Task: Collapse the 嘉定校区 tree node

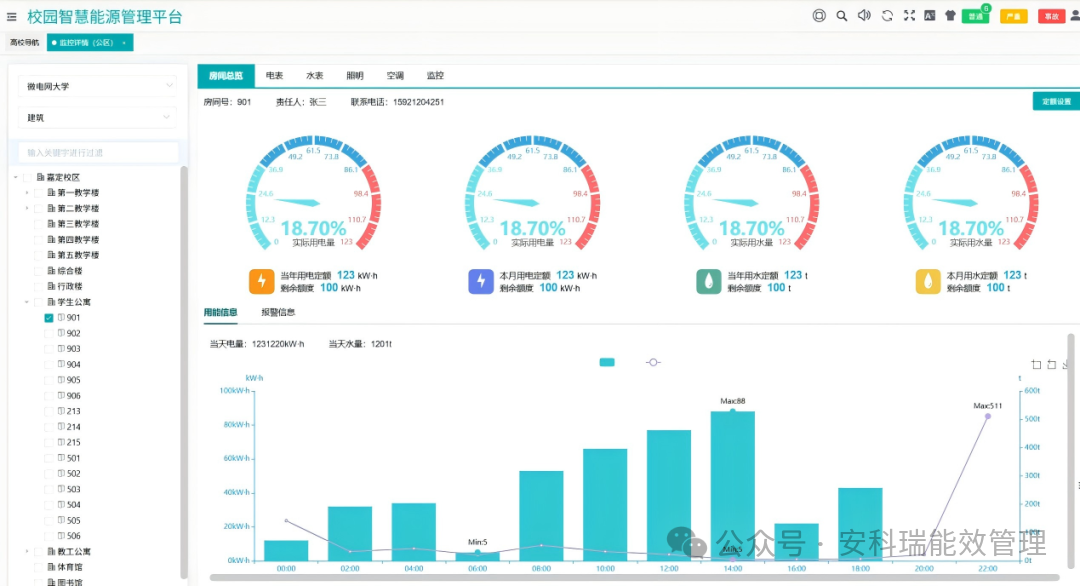Action: click(x=16, y=177)
